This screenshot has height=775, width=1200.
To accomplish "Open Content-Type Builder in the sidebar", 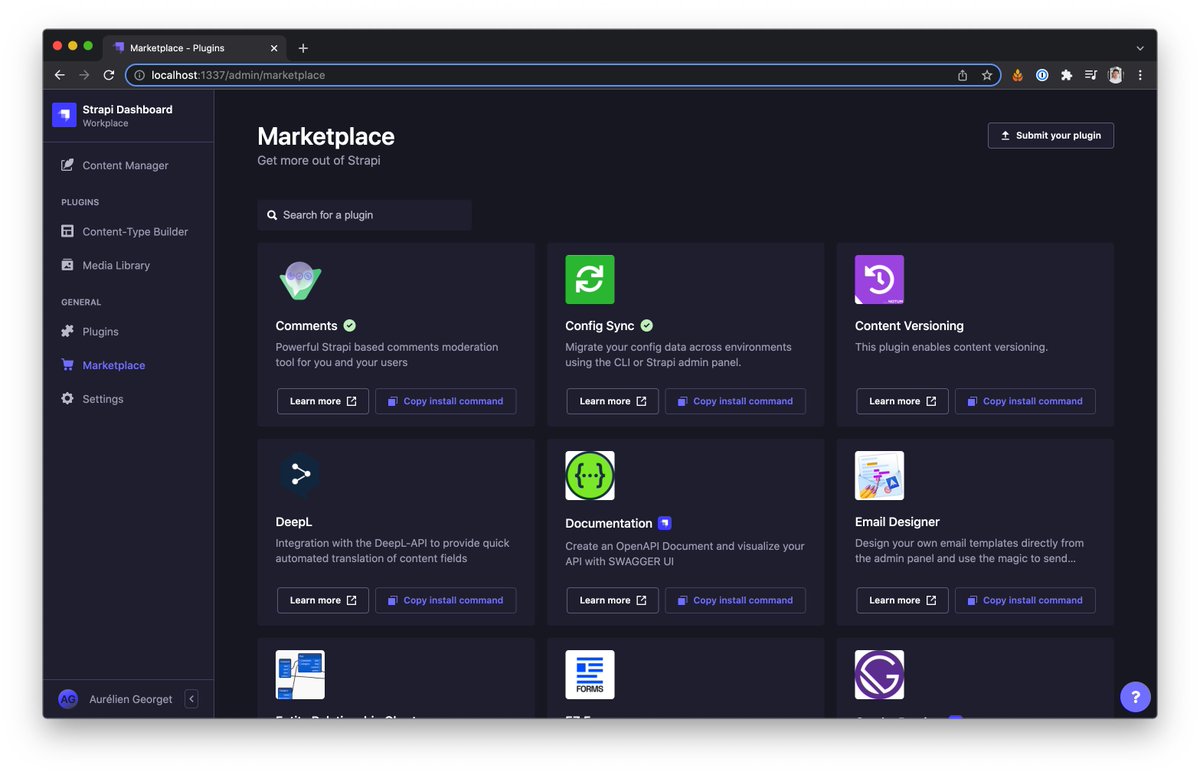I will pos(127,231).
